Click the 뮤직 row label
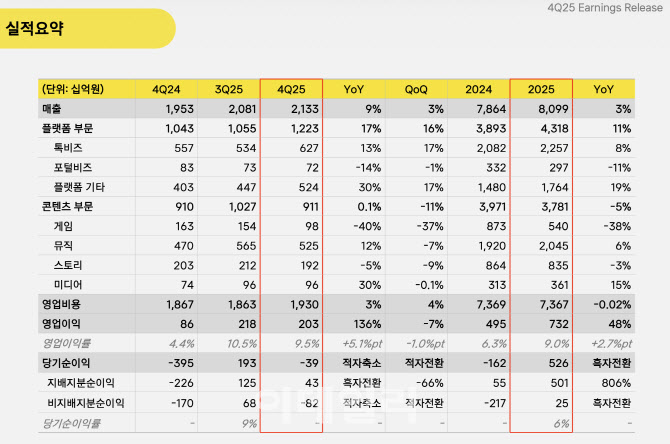670x444 pixels. click(64, 246)
